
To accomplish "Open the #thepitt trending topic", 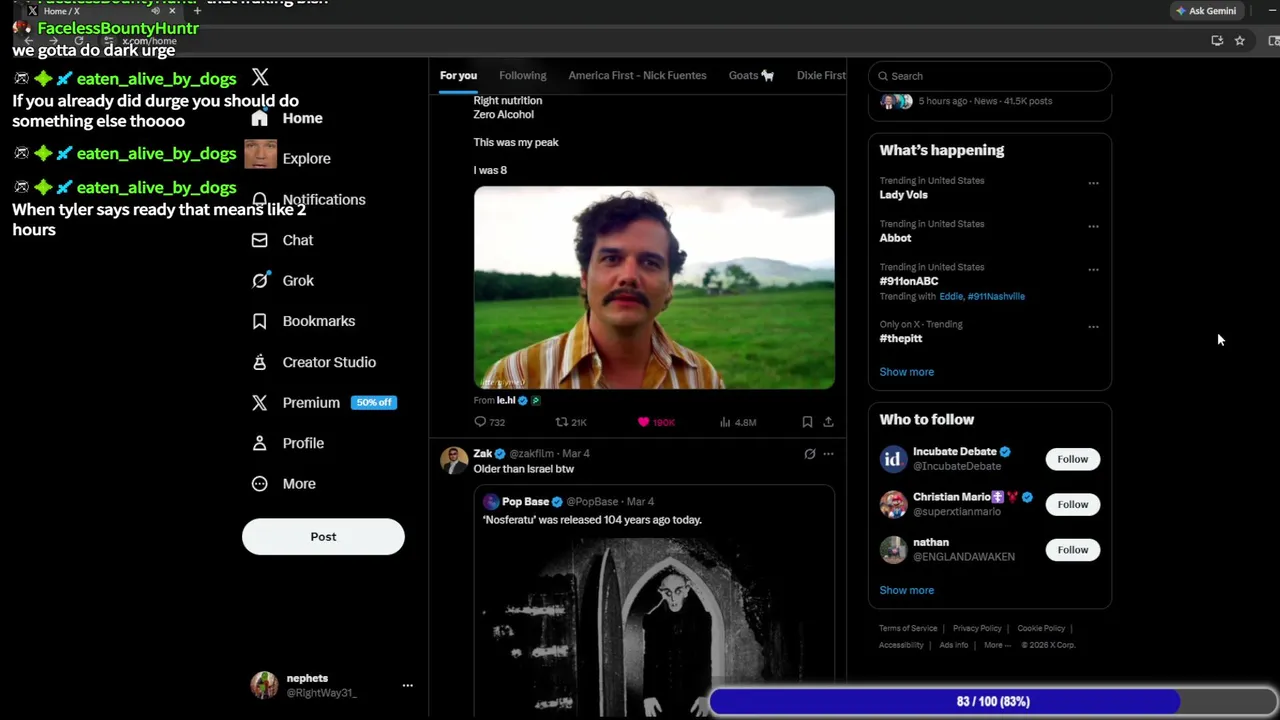I will click(x=900, y=339).
